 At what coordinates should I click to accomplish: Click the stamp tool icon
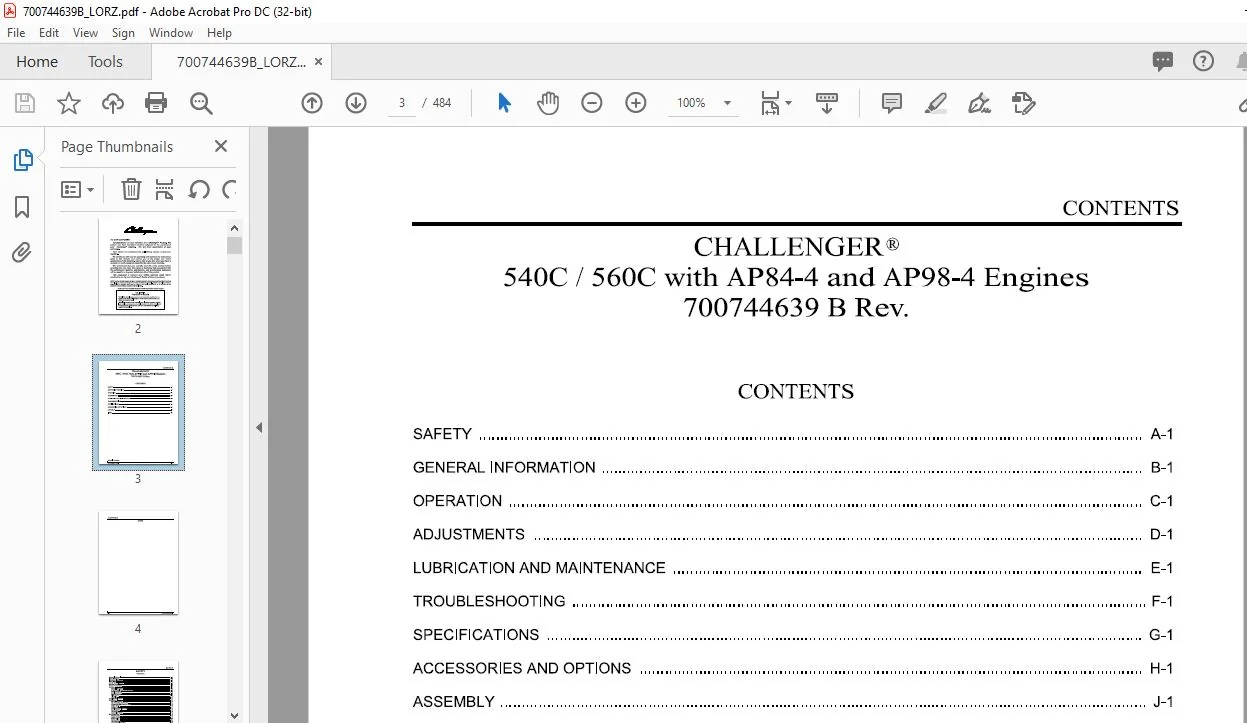click(x=1023, y=103)
